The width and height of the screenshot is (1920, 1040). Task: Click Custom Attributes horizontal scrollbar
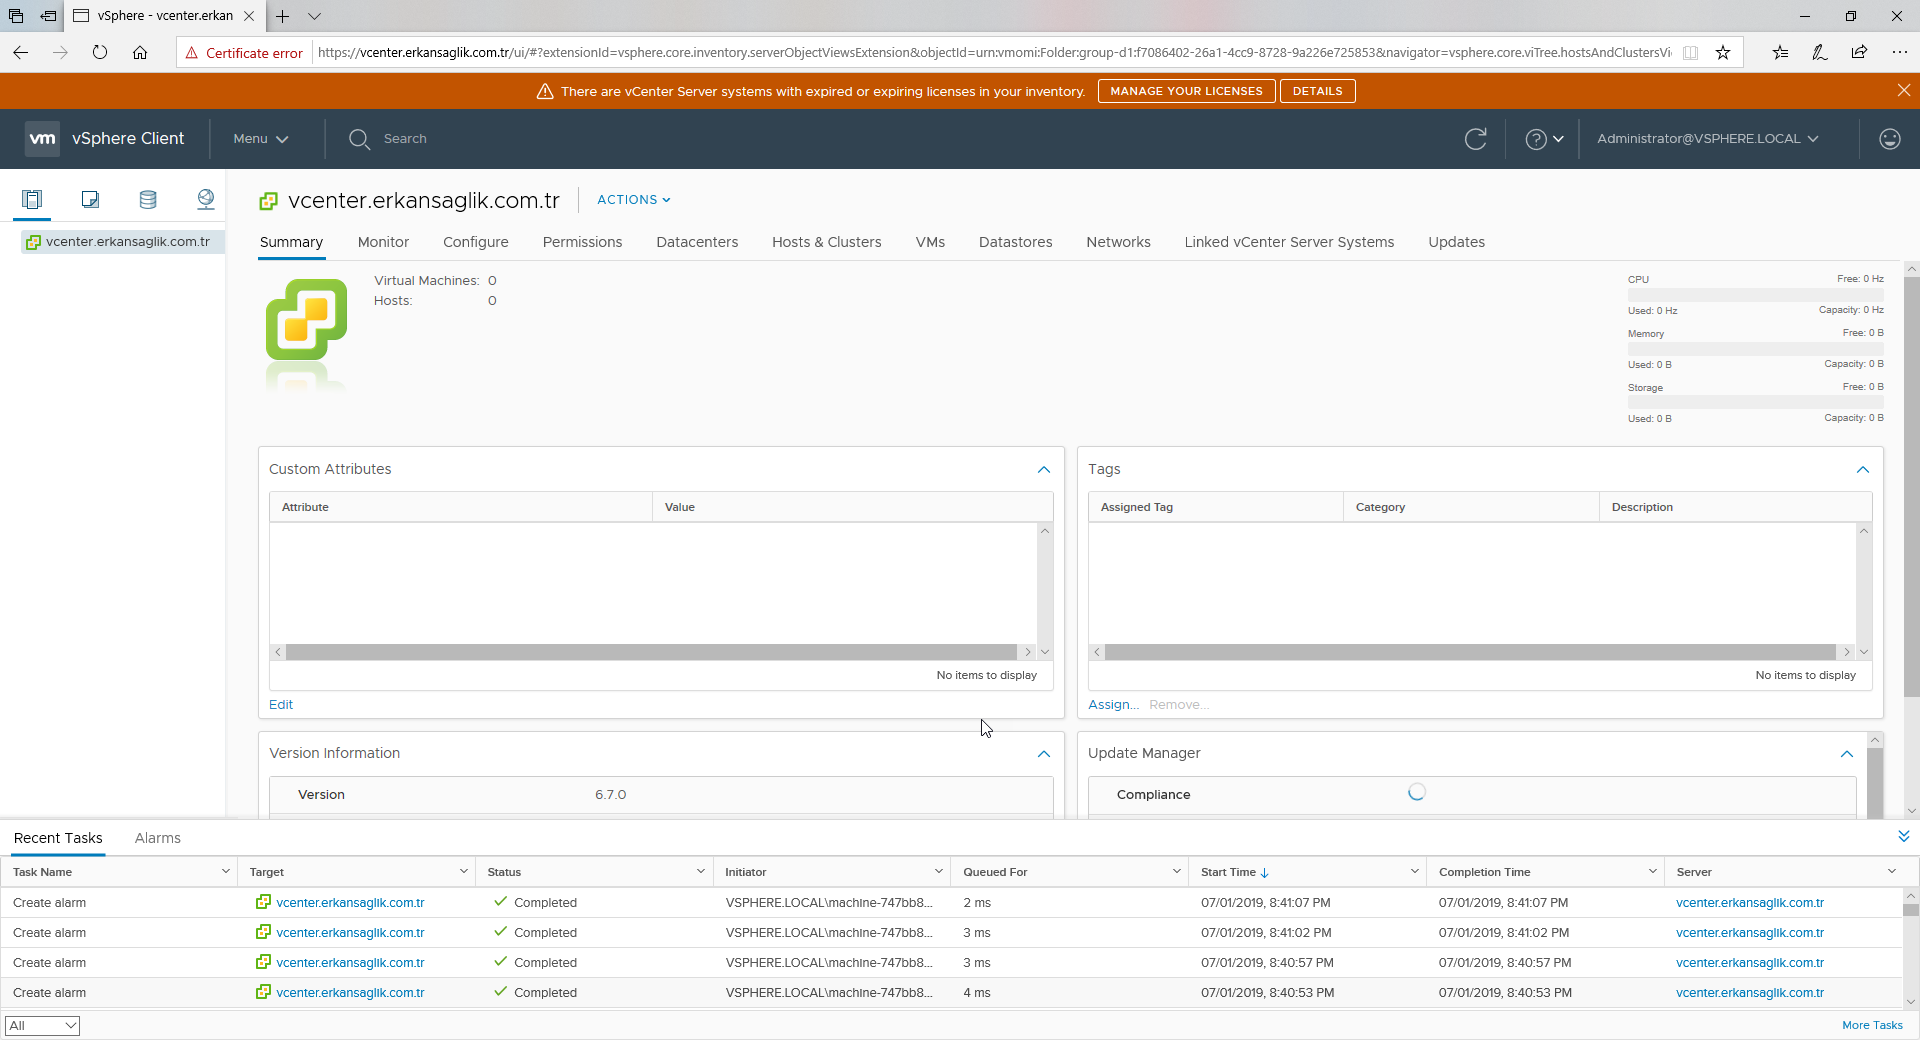tap(652, 652)
